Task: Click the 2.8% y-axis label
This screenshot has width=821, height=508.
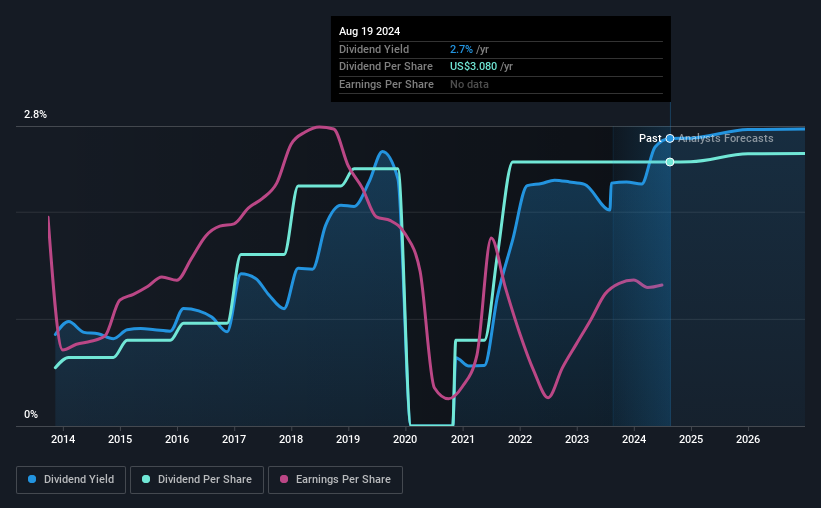Action: pos(35,115)
